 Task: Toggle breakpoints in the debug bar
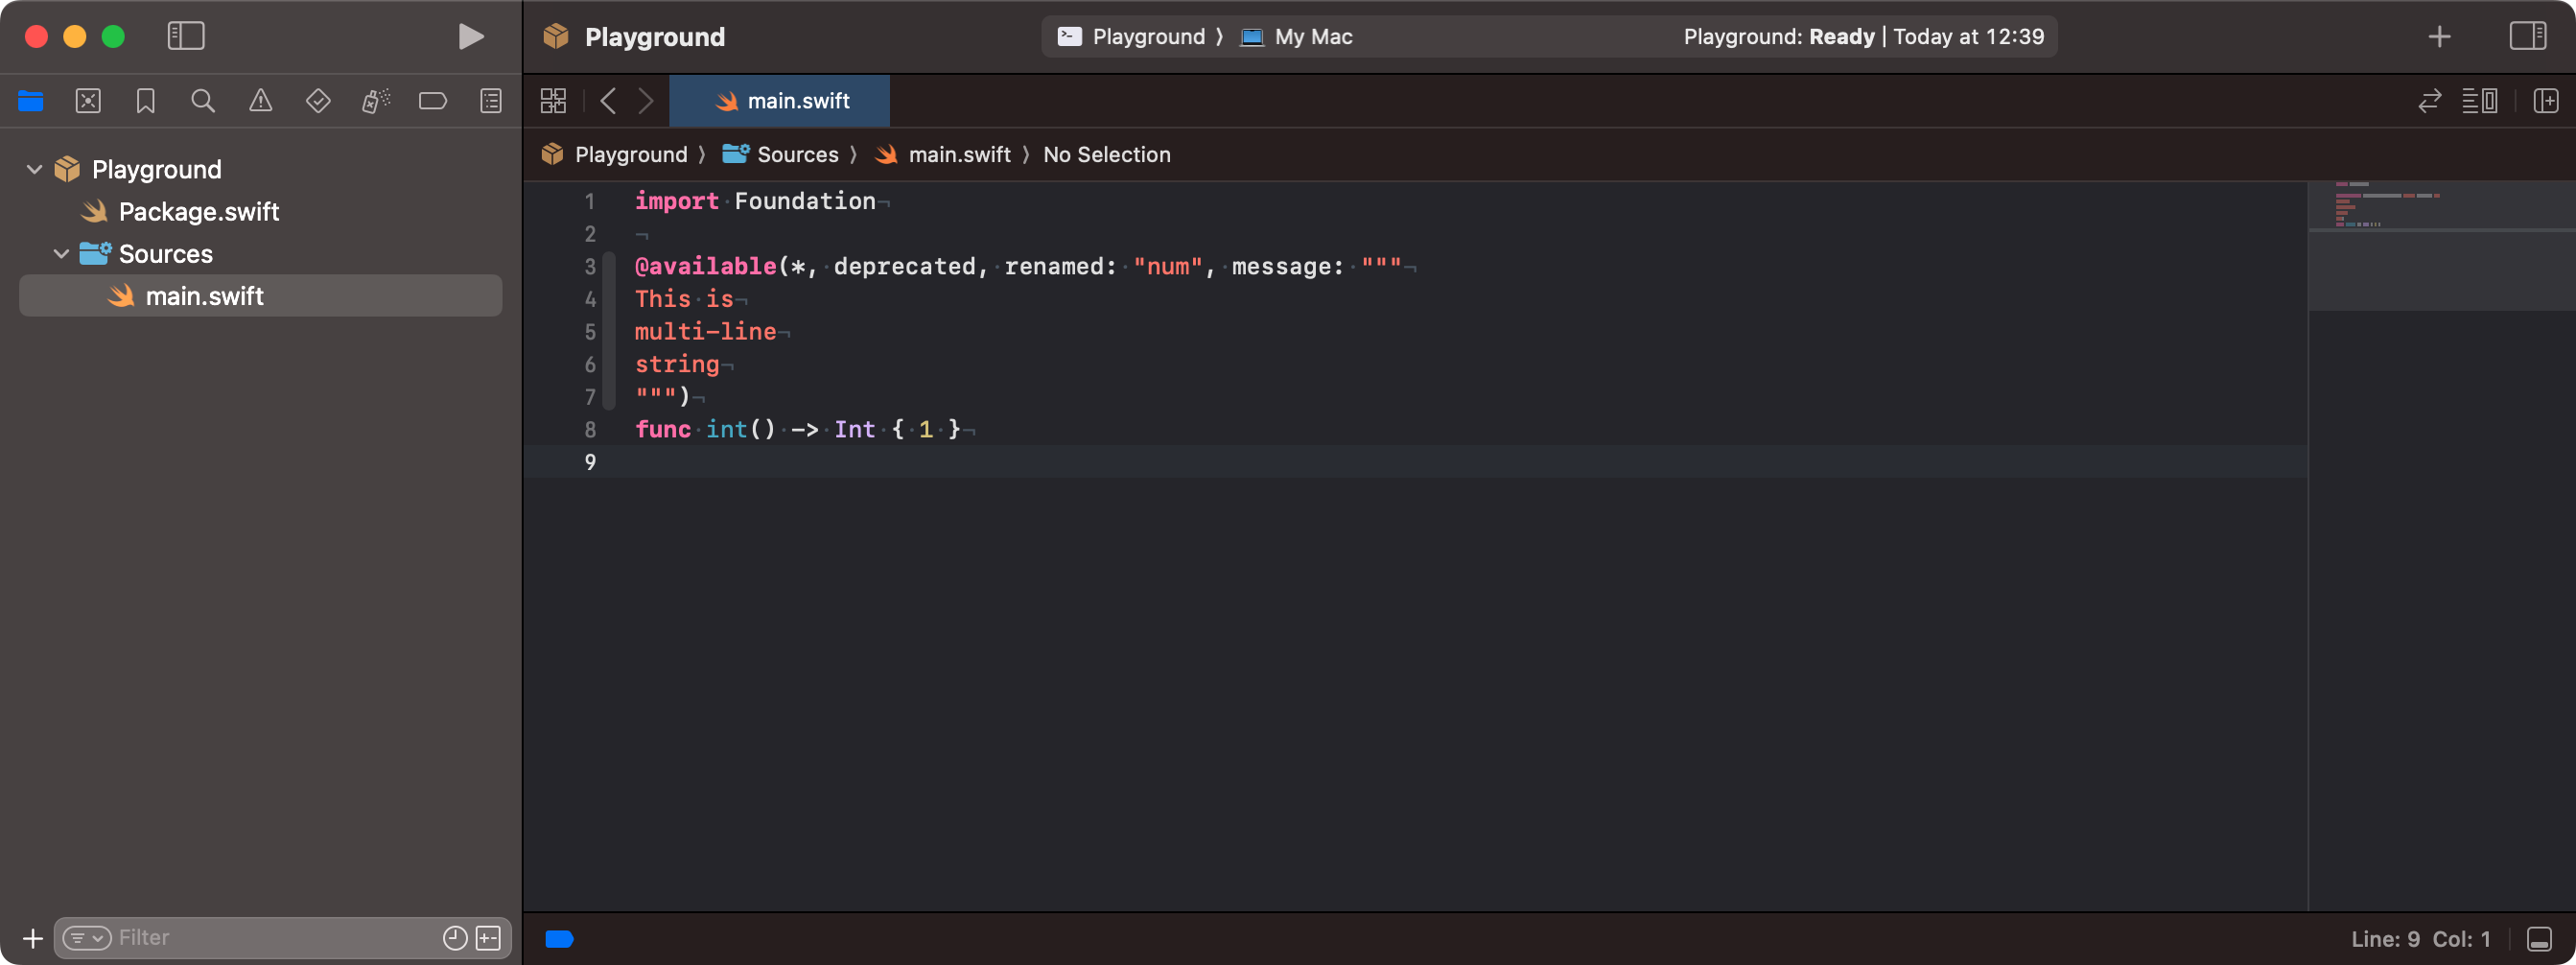(x=559, y=938)
